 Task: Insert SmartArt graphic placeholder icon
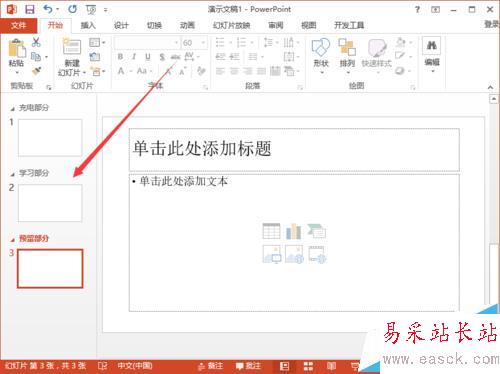tap(317, 231)
